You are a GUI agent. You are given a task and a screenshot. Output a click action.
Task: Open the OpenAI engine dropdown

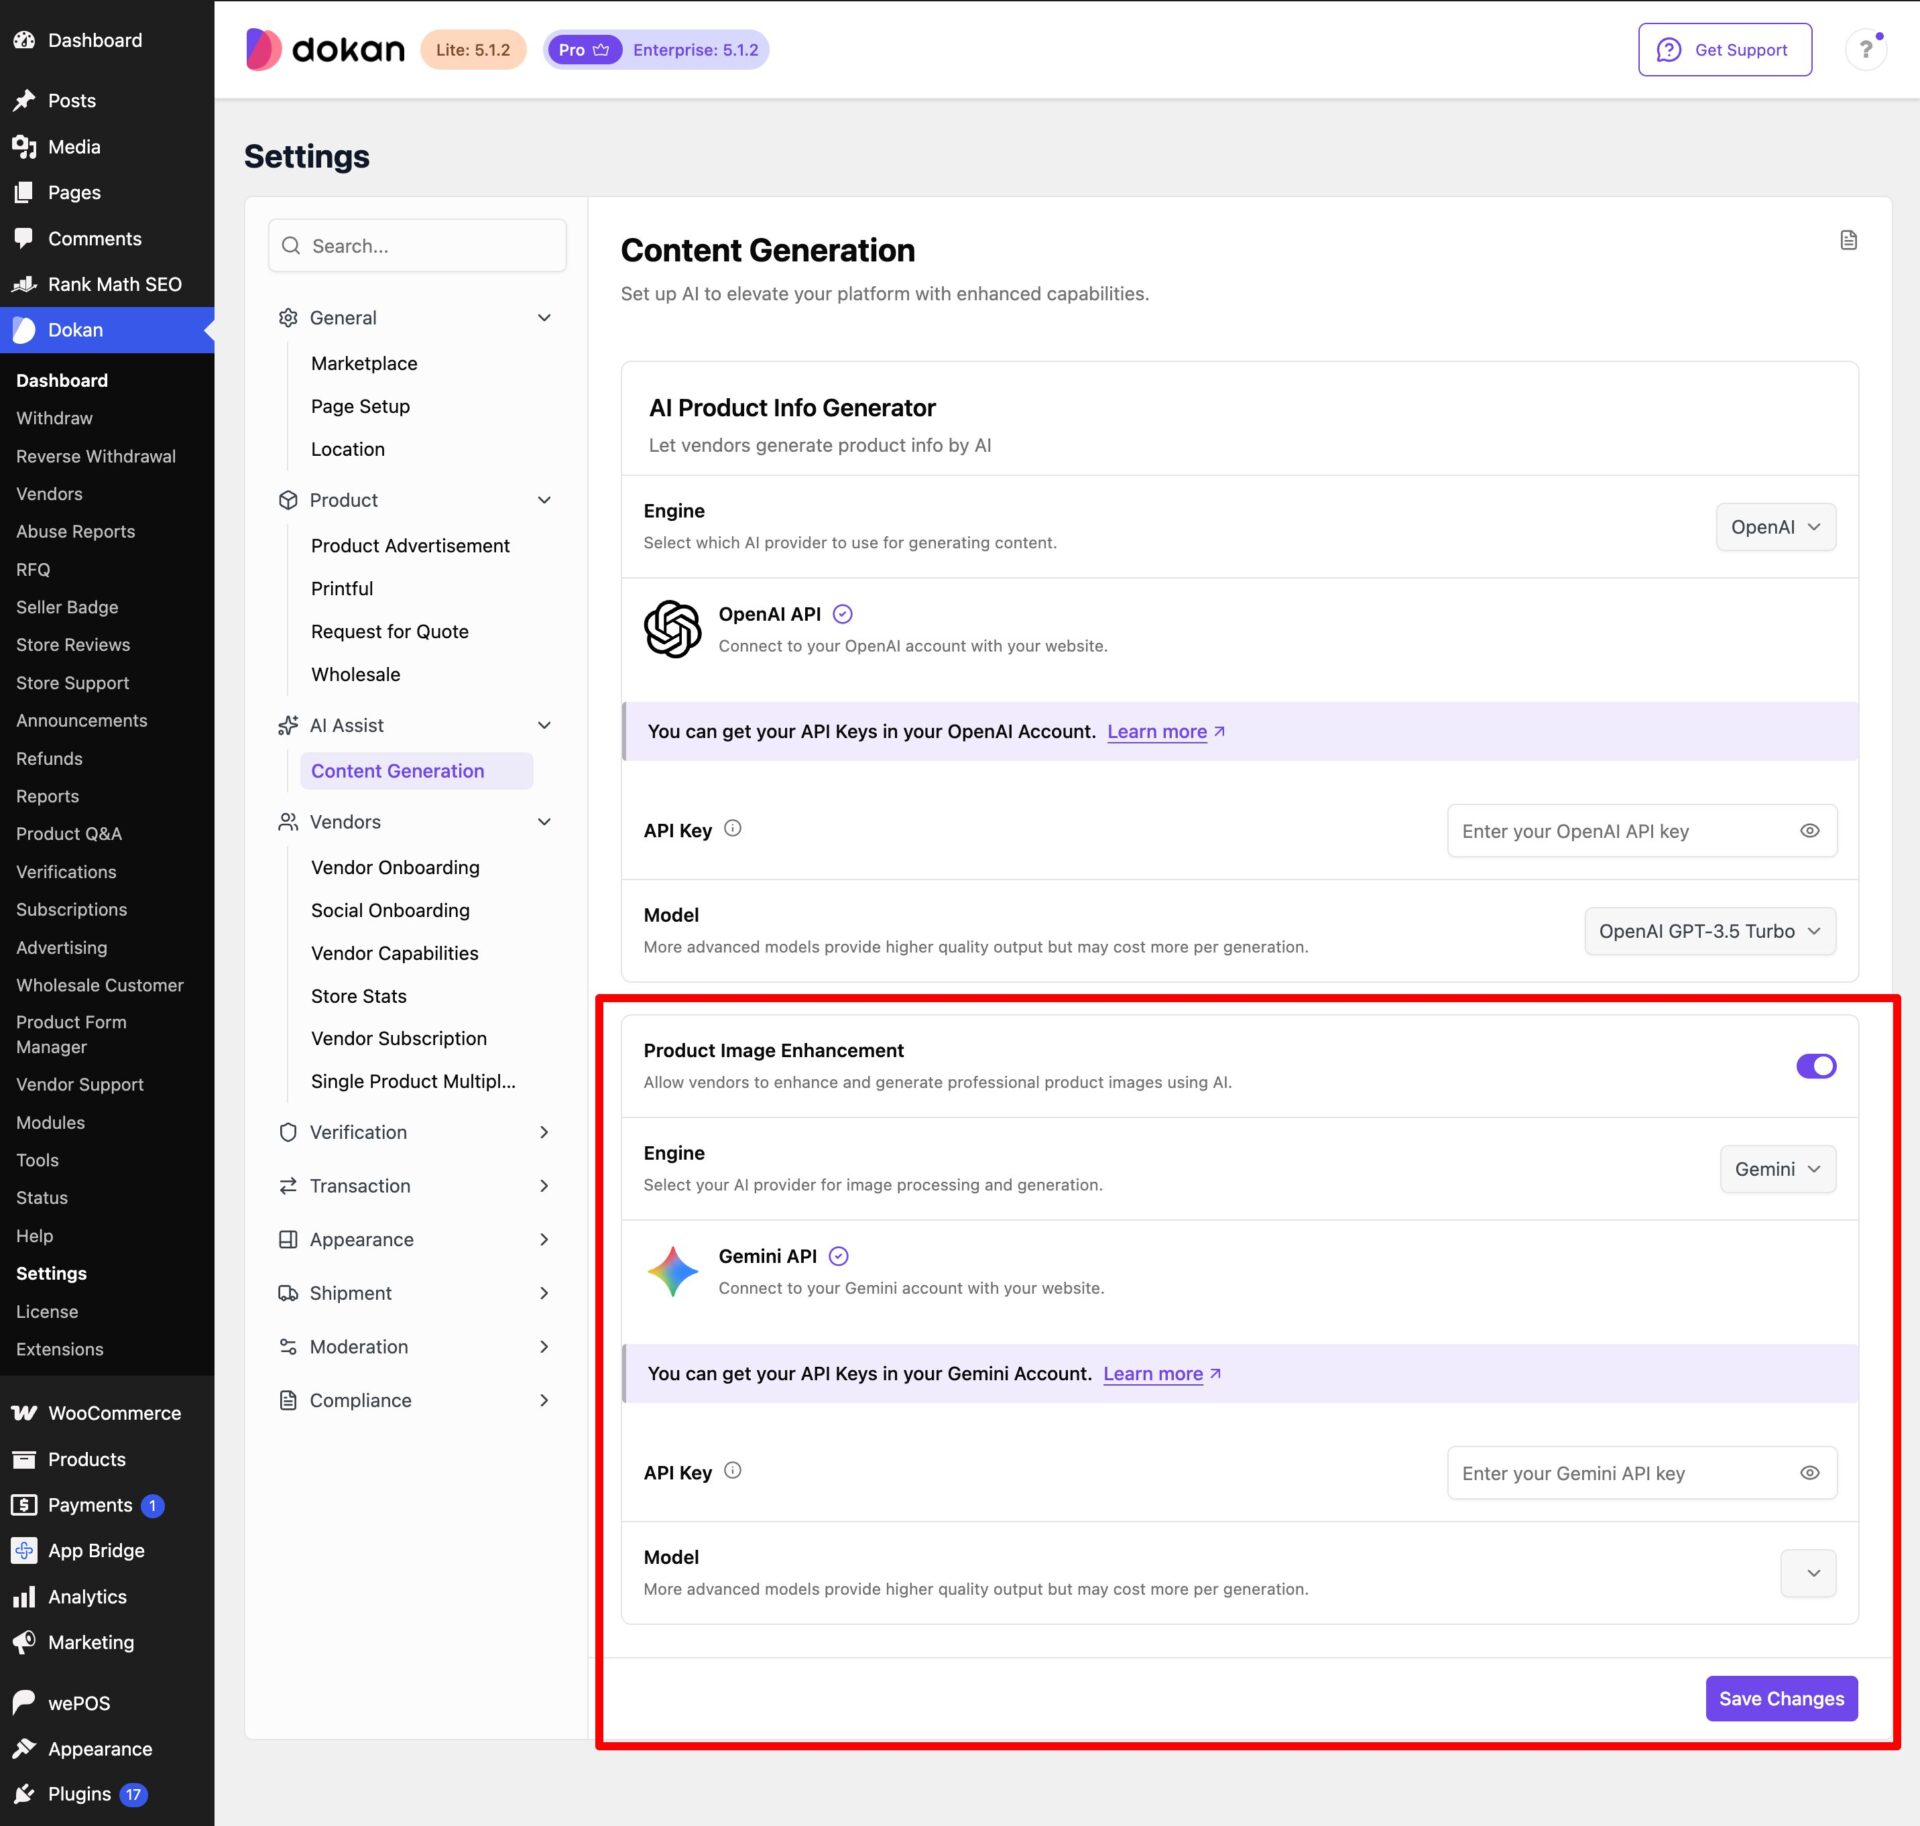point(1776,527)
